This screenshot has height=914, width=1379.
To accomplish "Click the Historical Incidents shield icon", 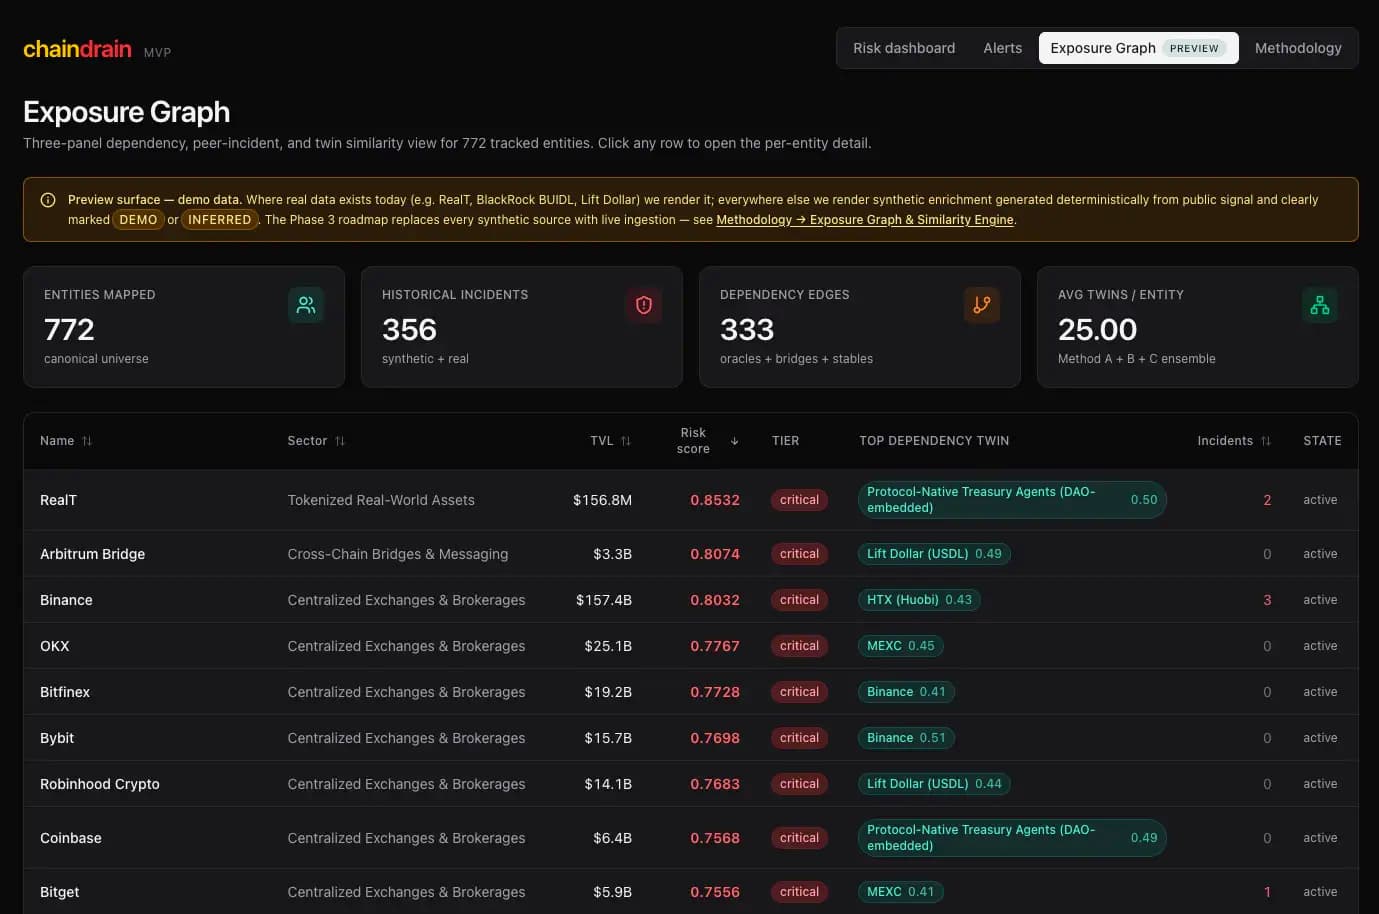I will click(644, 305).
